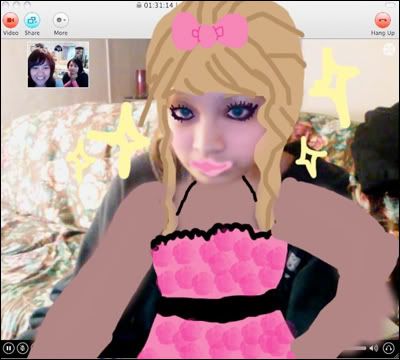
Task: Click the "Hang Up" text label
Action: click(x=383, y=33)
